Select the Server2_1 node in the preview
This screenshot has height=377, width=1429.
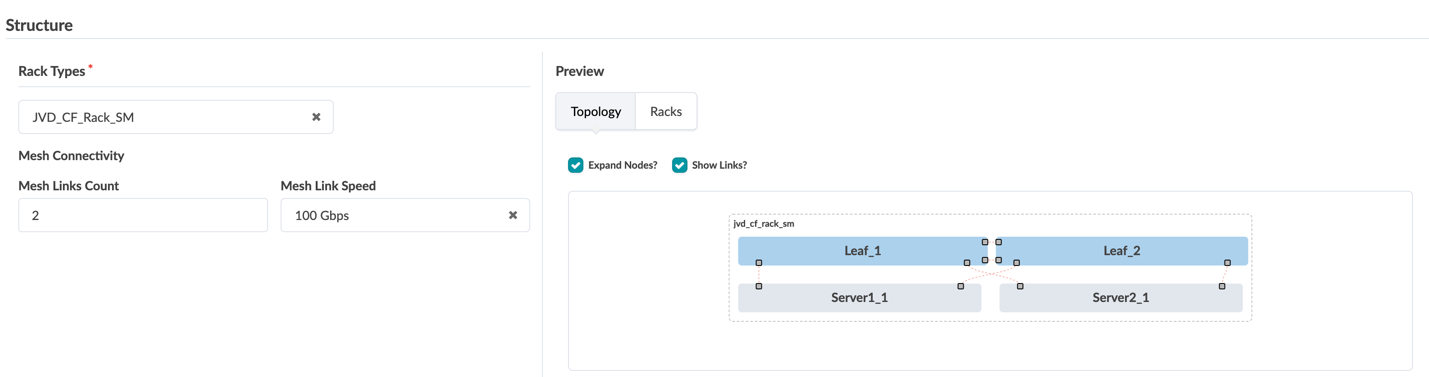[1121, 298]
